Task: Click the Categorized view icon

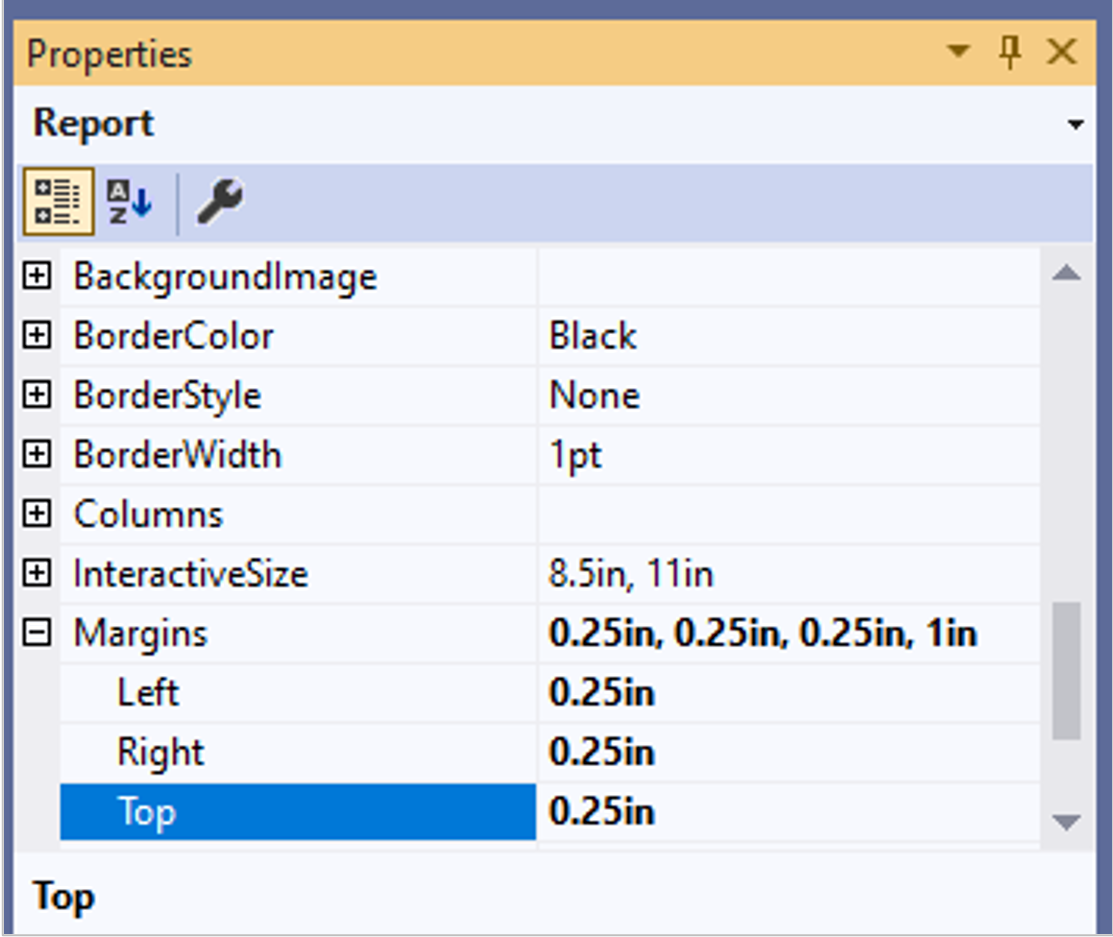Action: tap(59, 203)
